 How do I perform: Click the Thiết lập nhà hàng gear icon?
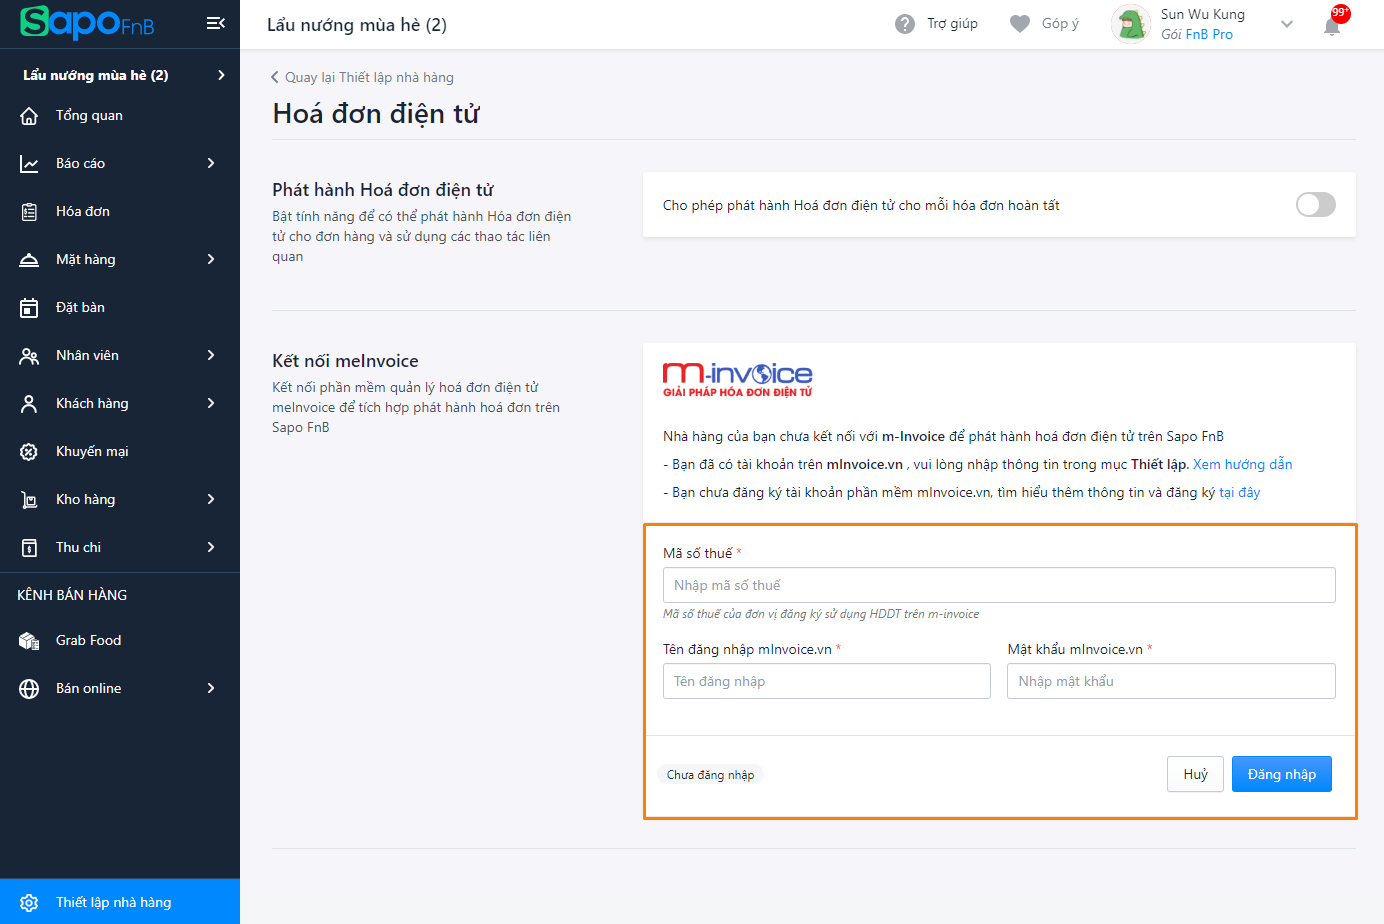pos(29,903)
